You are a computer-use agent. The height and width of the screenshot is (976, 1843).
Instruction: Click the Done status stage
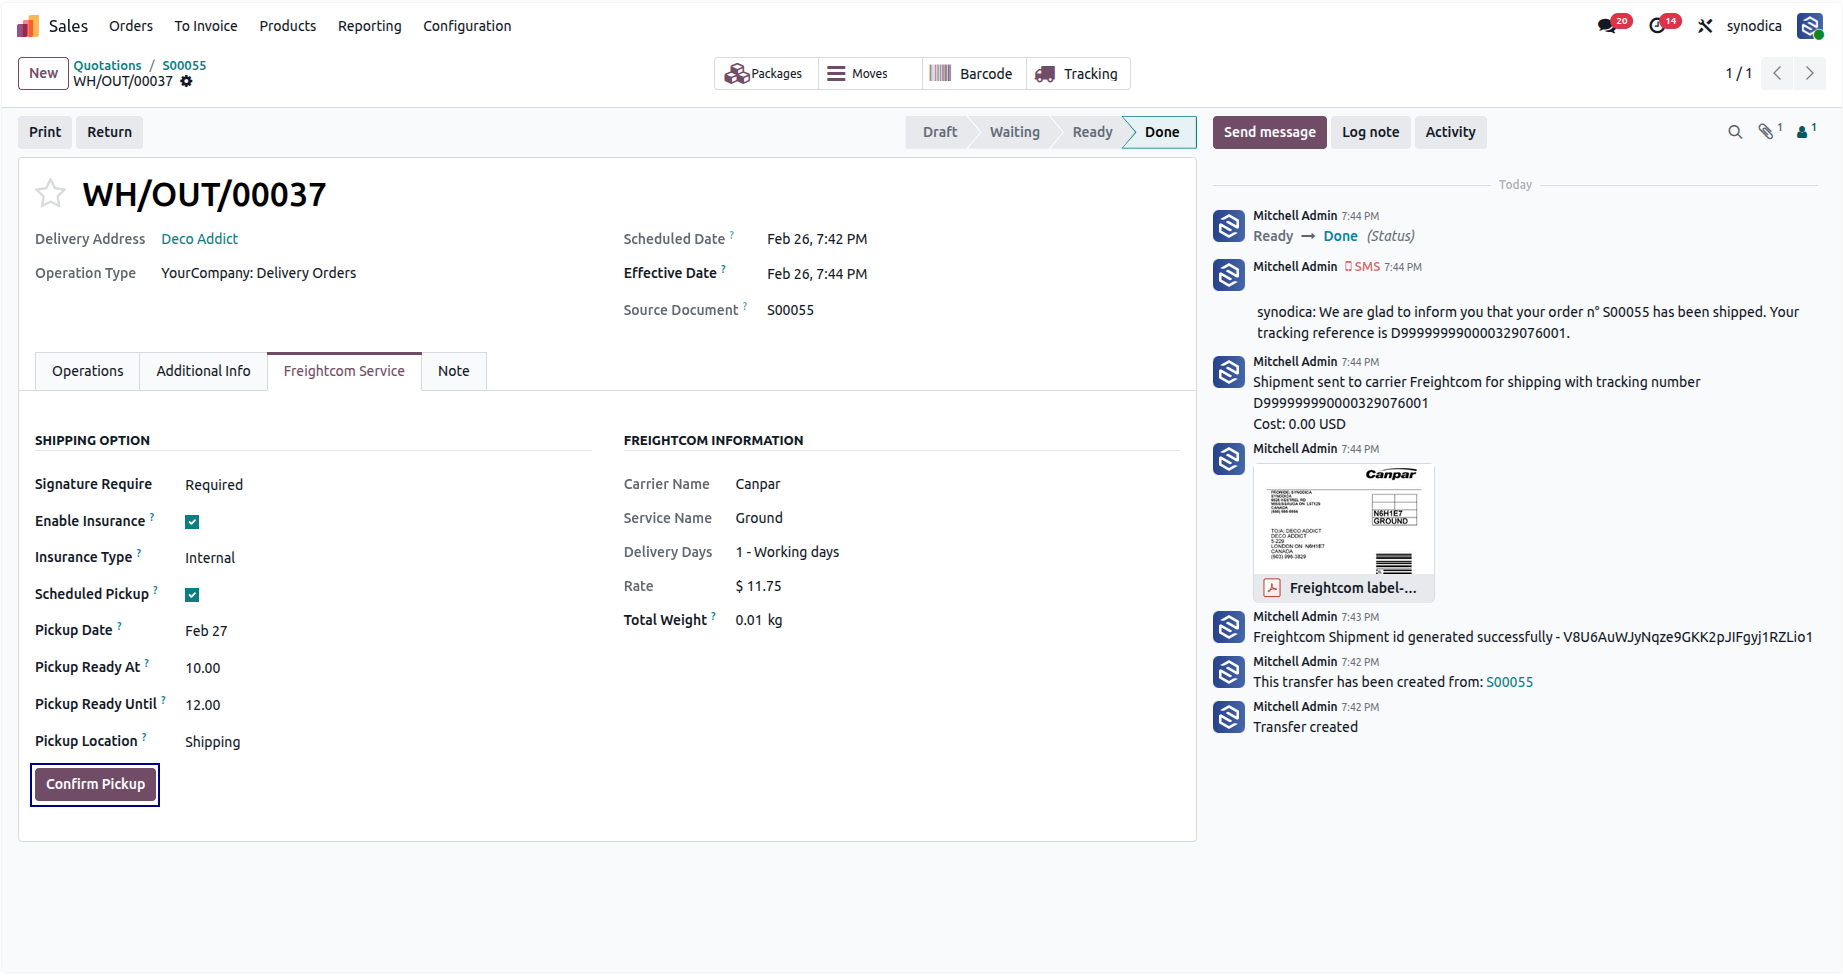pyautogui.click(x=1161, y=132)
